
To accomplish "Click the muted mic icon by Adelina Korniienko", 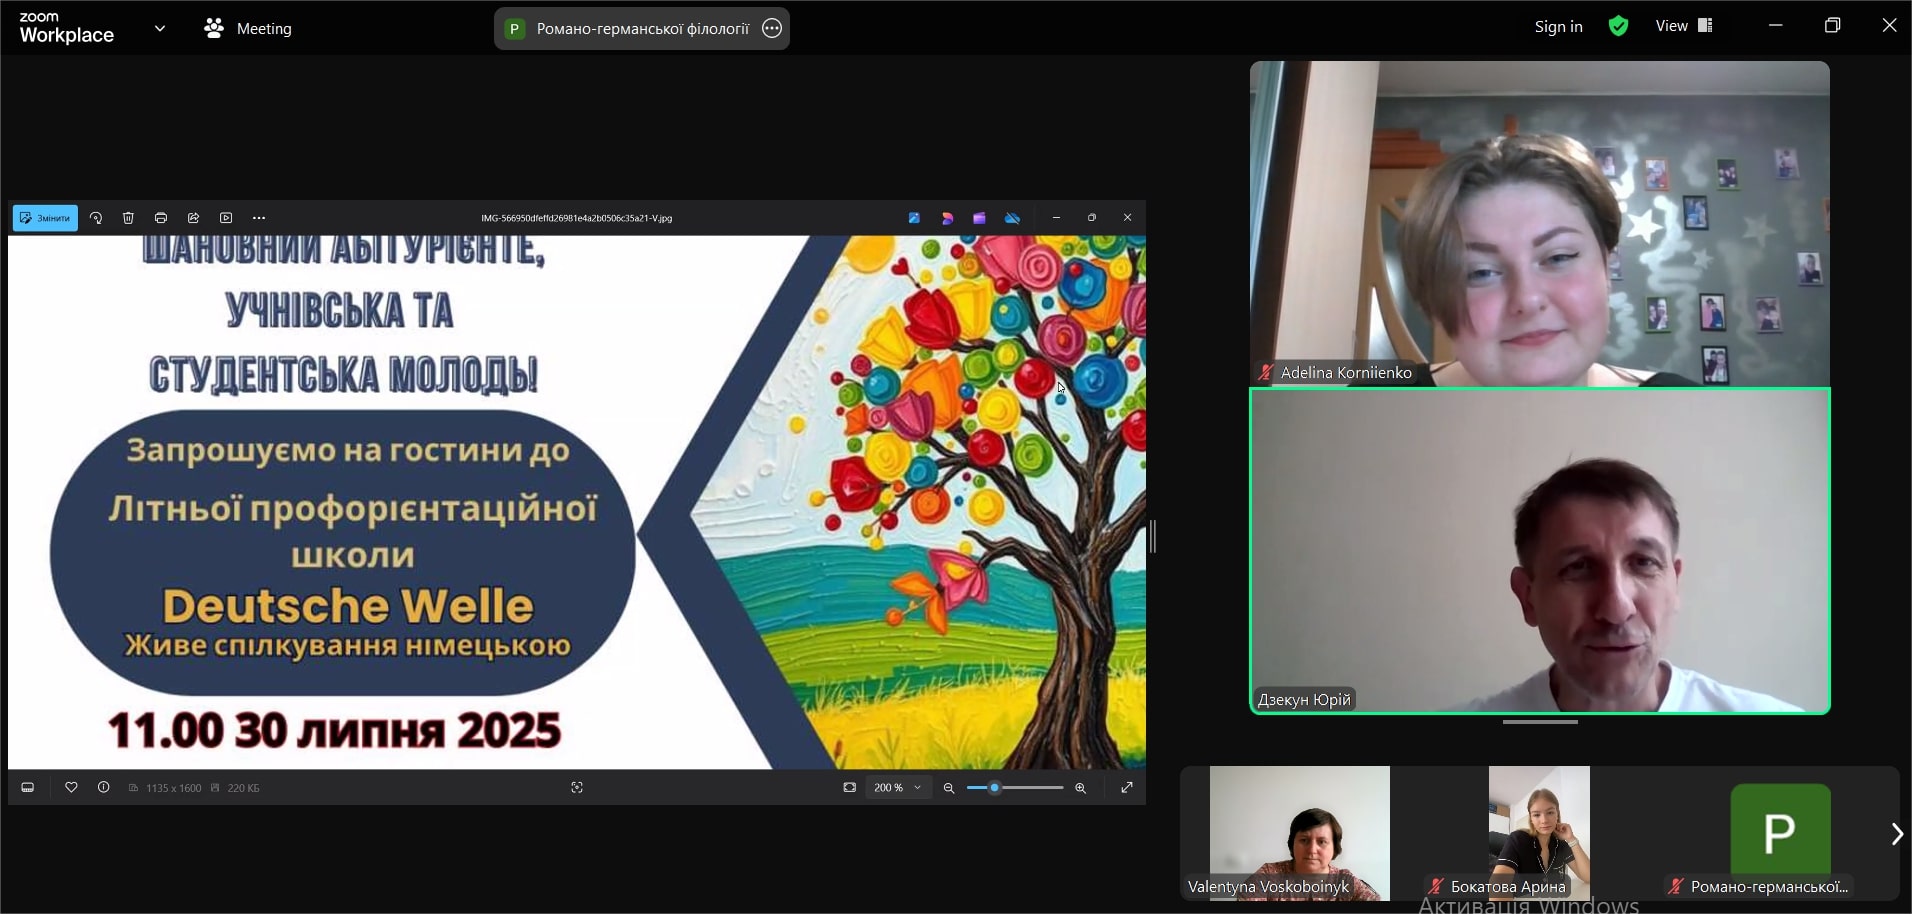I will click(x=1266, y=372).
